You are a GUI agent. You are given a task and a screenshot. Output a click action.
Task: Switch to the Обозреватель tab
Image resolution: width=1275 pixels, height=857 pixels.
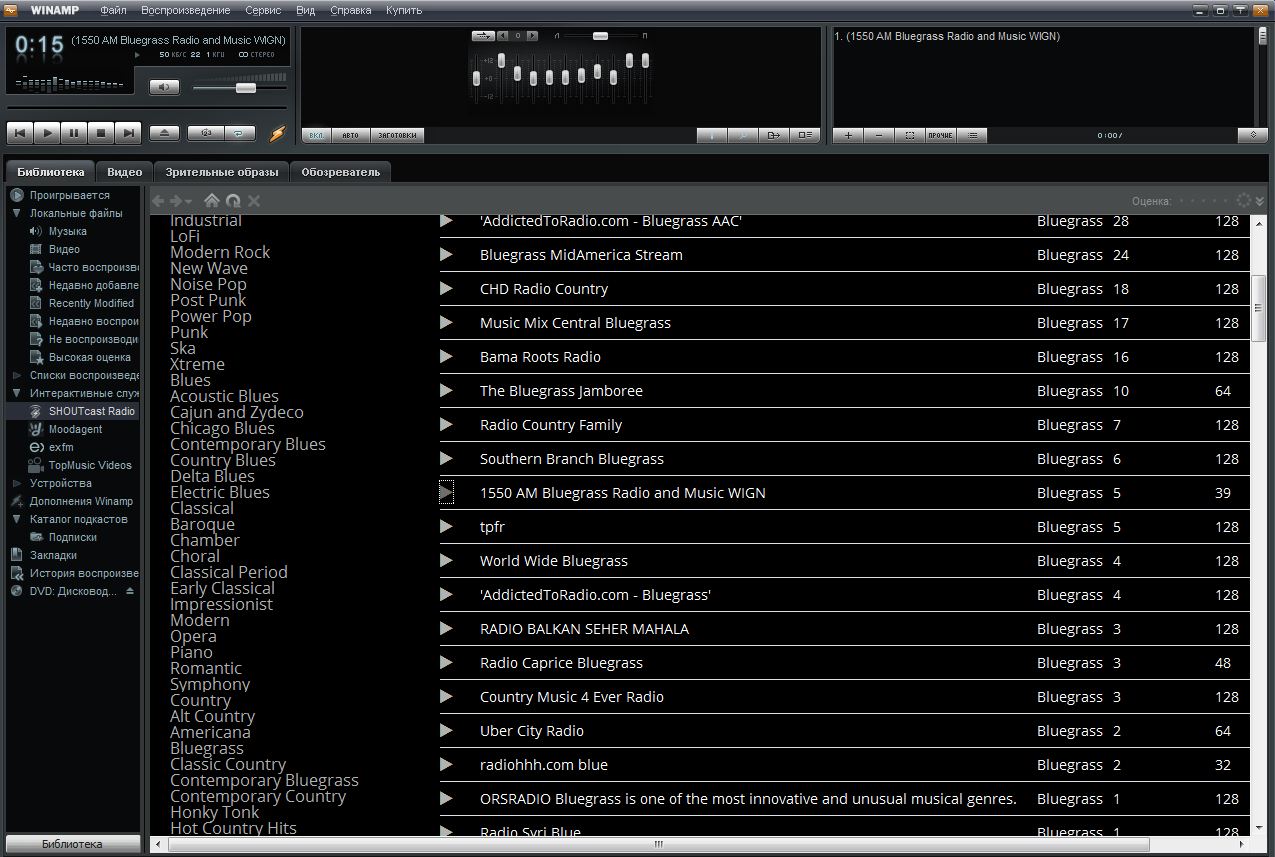tap(341, 172)
